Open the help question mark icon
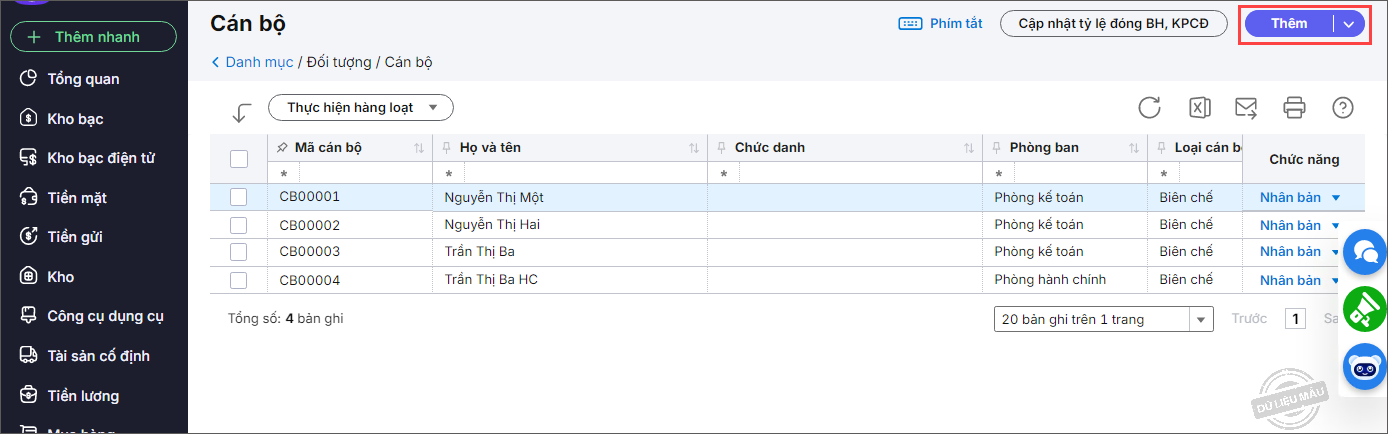 pyautogui.click(x=1343, y=108)
